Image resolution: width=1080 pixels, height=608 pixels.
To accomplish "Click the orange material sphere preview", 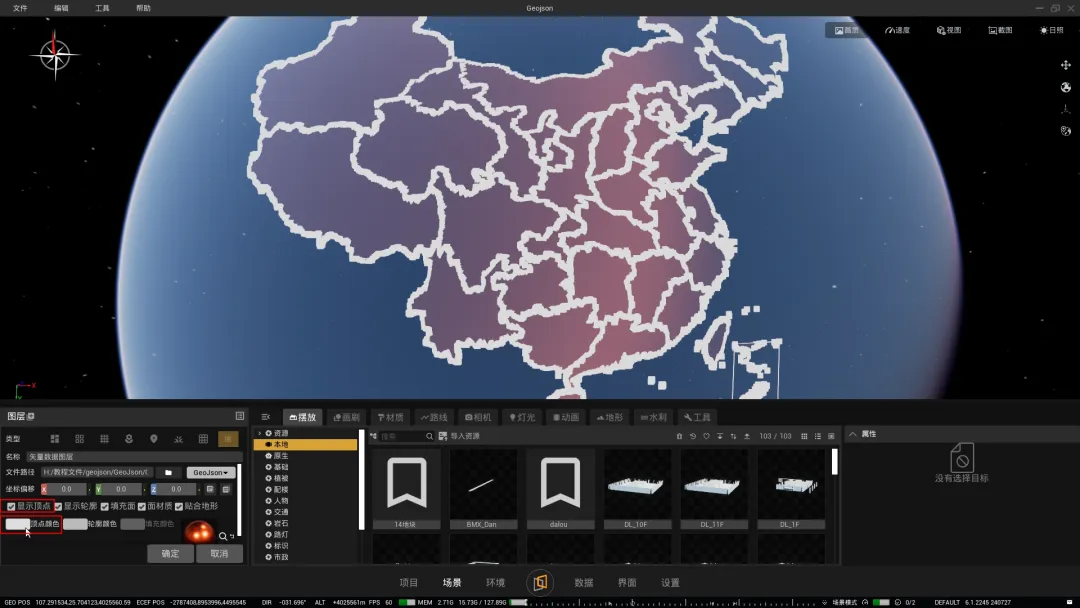I will pyautogui.click(x=200, y=532).
